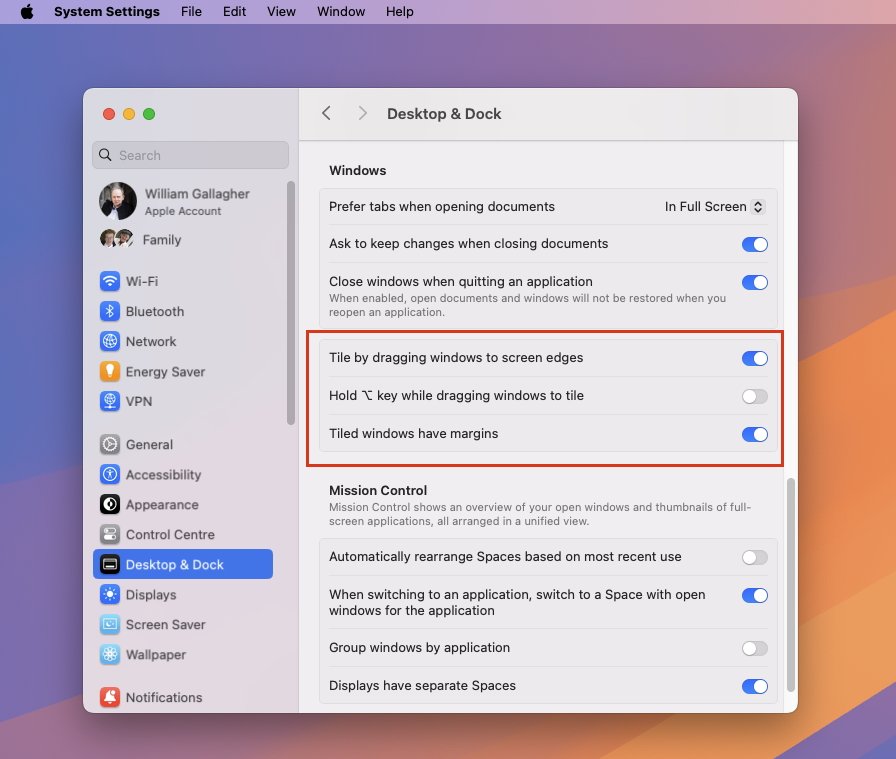Screen dimensions: 896x759
Task: Select Network label in the sidebar
Action: point(151,341)
